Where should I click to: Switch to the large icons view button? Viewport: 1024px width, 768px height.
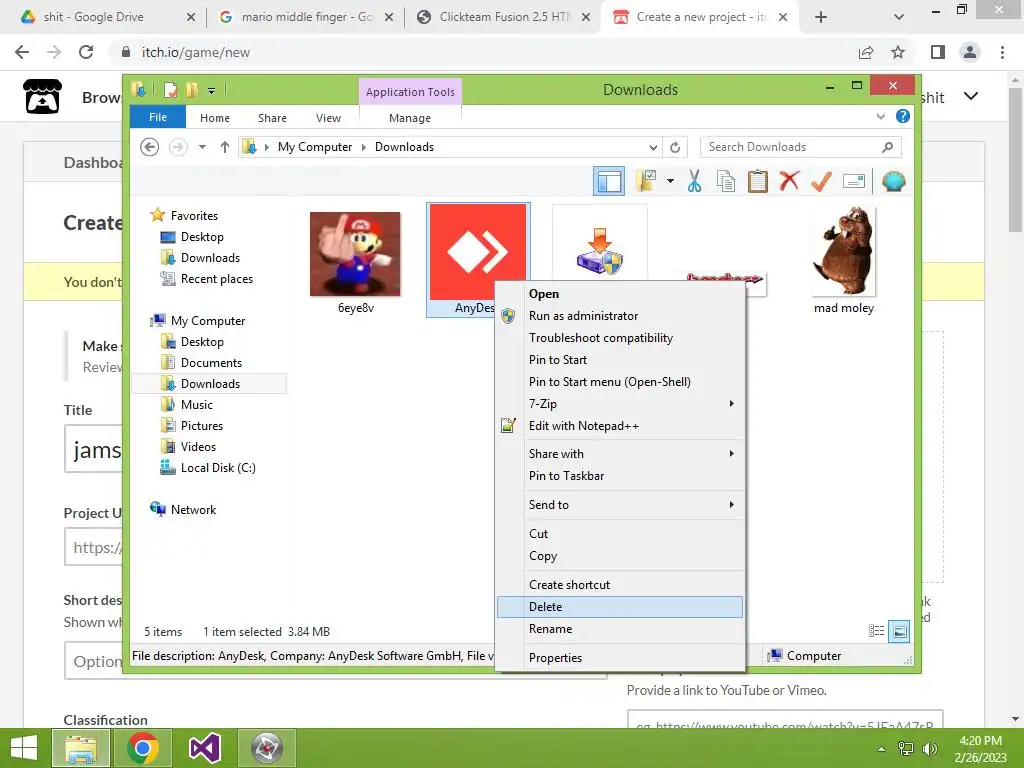coord(899,631)
